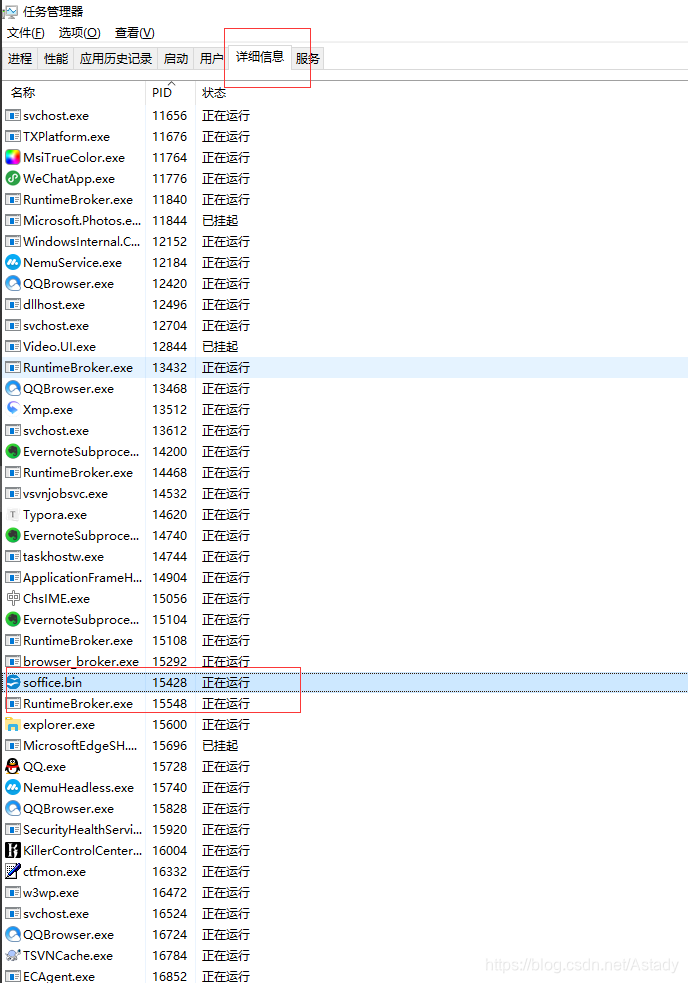Click the ChsIME.exe input method icon
Screen dimensions: 688x983
(13, 599)
